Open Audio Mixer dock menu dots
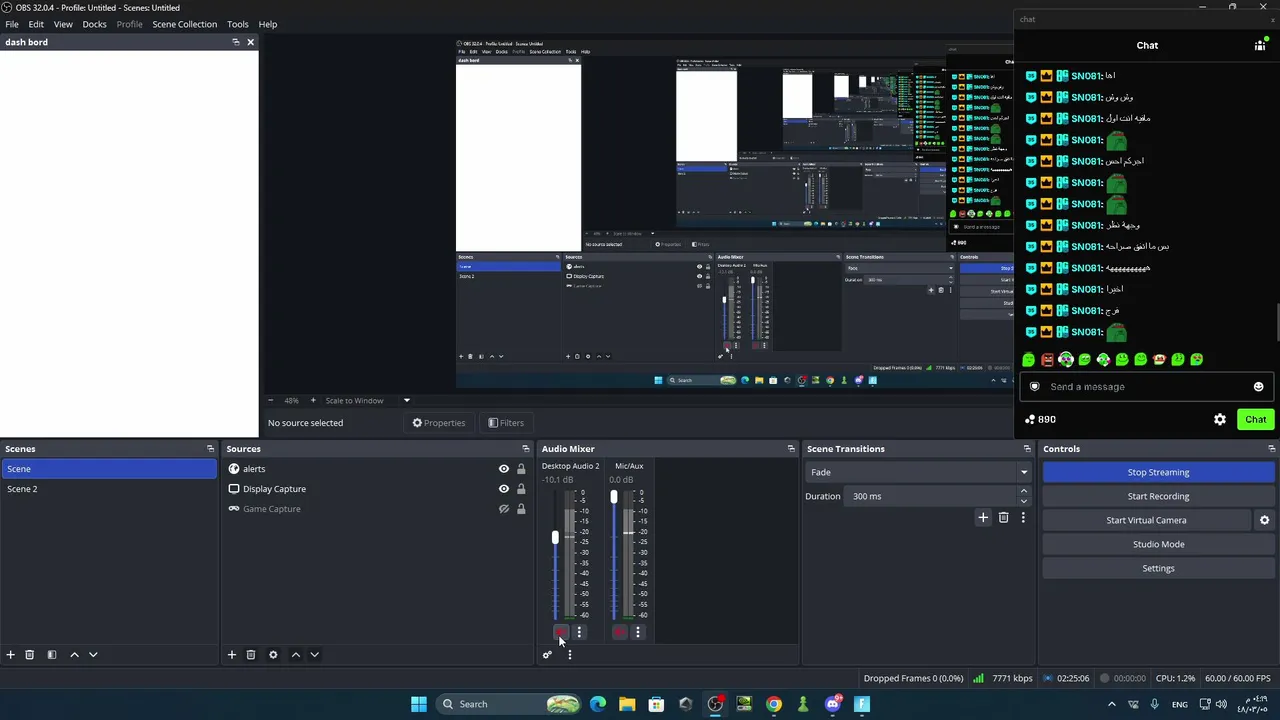The height and width of the screenshot is (720, 1280). (x=569, y=654)
